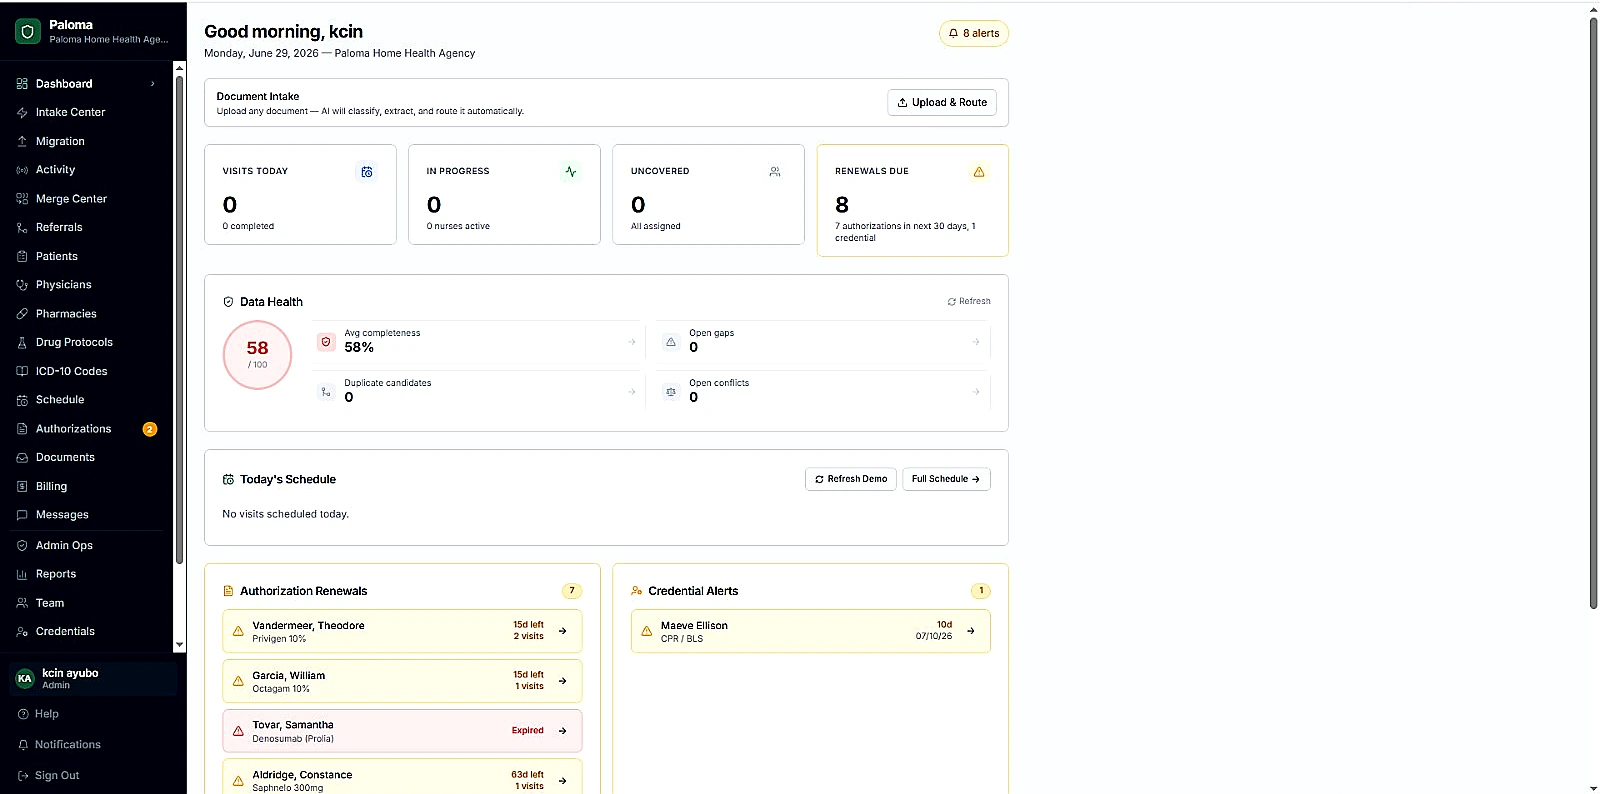
Task: Open Open gaps row arrow
Action: click(x=976, y=342)
